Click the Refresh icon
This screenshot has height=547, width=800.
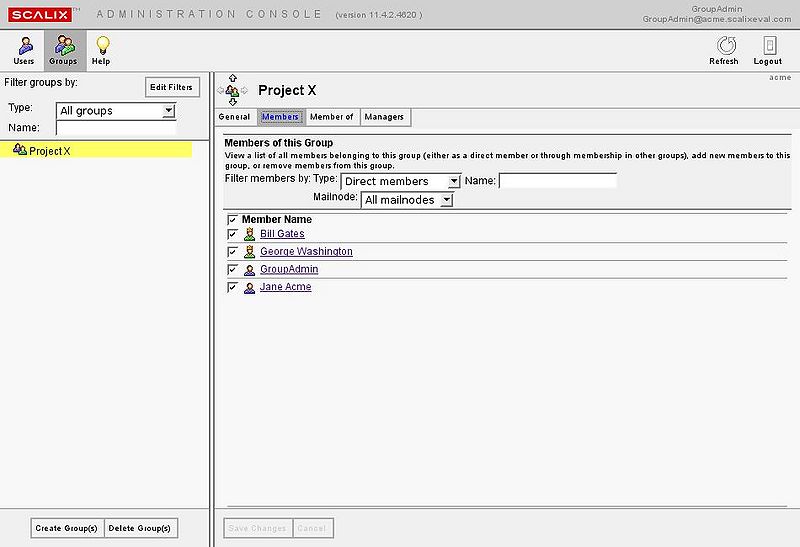(723, 47)
